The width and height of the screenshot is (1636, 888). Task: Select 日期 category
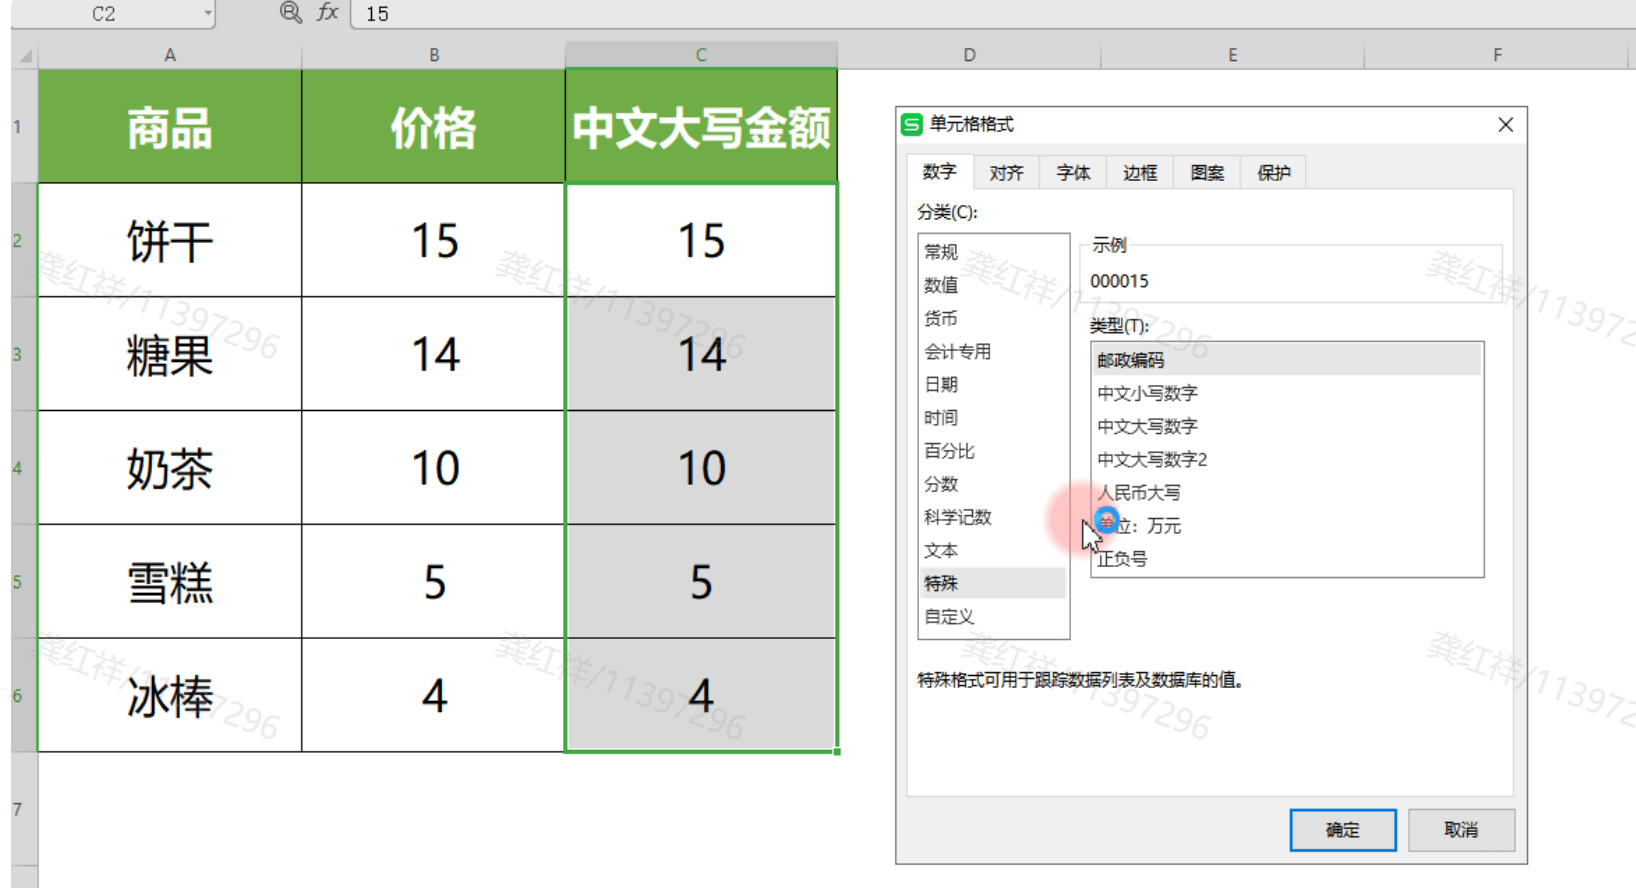(x=993, y=384)
